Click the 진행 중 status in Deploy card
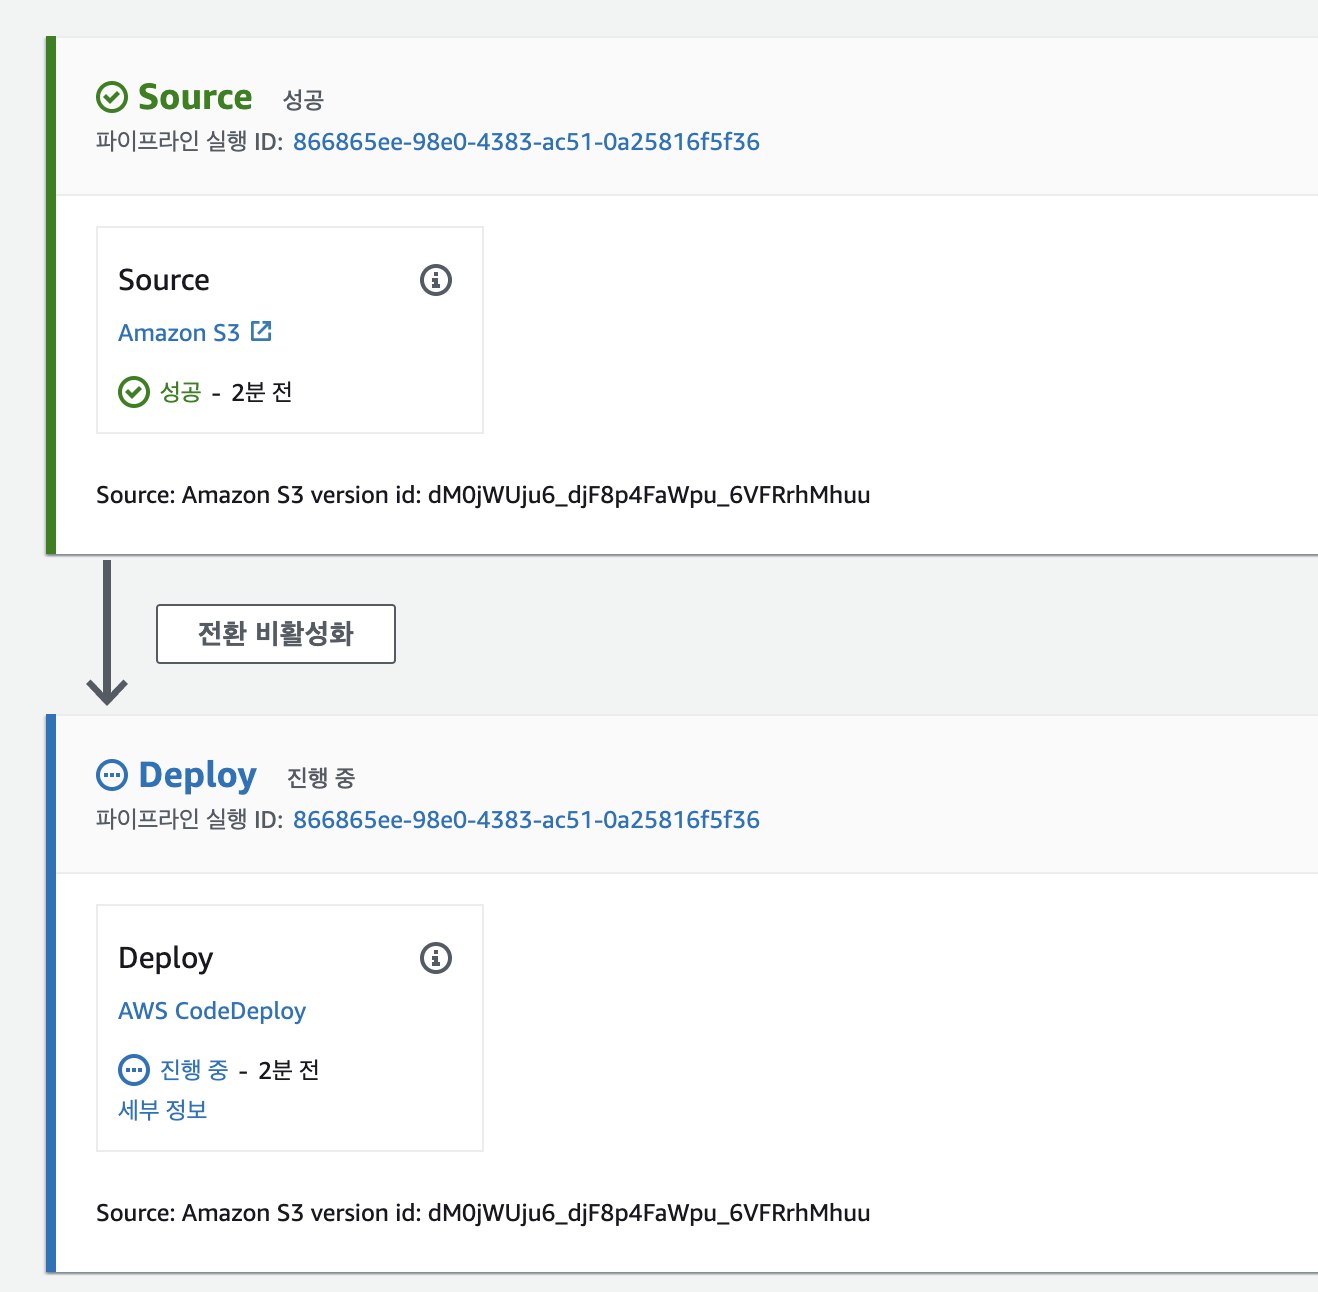 pyautogui.click(x=194, y=1070)
